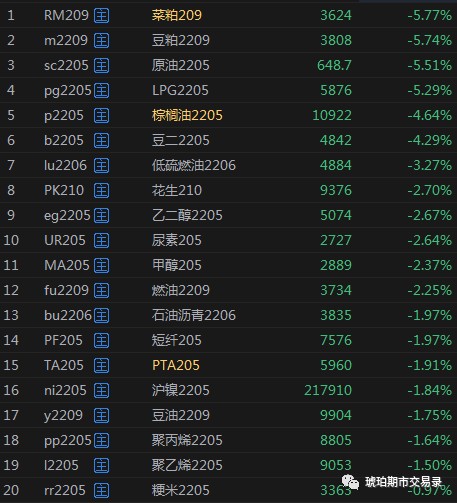Viewport: 457px width, 503px height.
Task: Click the 主 icon beside ni2205
Action: pos(101,390)
